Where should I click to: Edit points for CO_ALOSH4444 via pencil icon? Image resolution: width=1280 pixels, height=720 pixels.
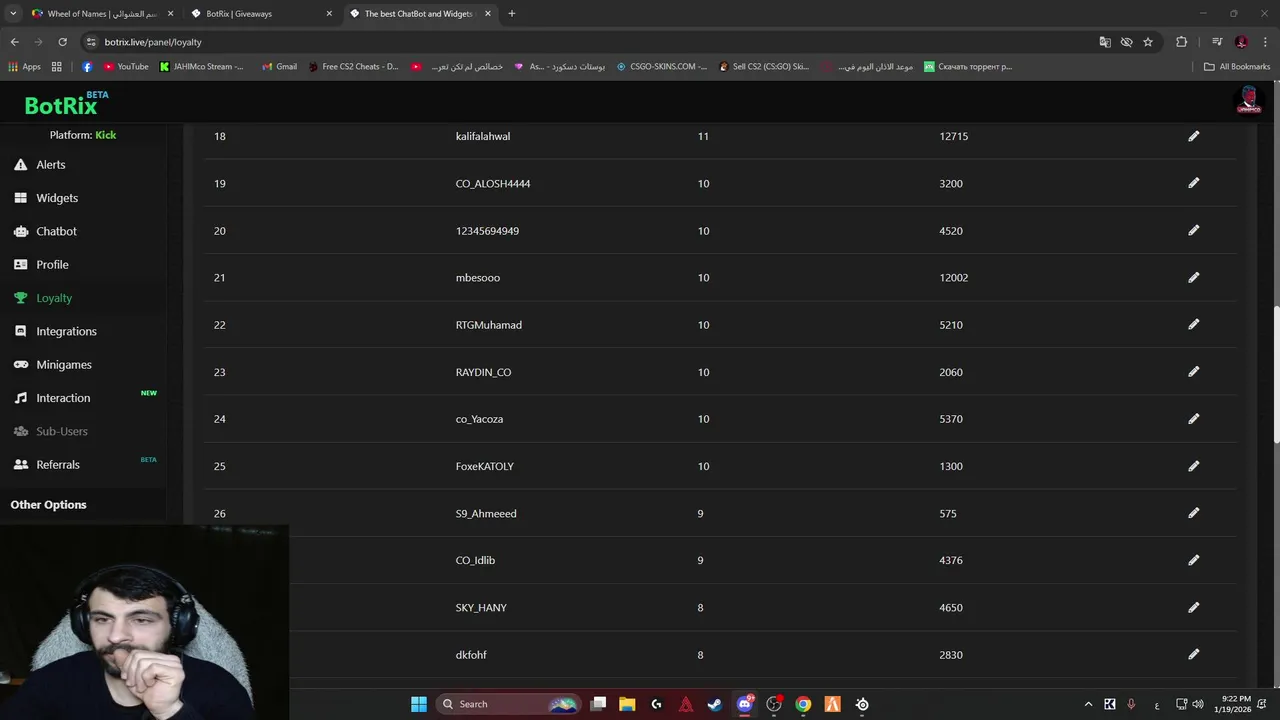pos(1193,183)
